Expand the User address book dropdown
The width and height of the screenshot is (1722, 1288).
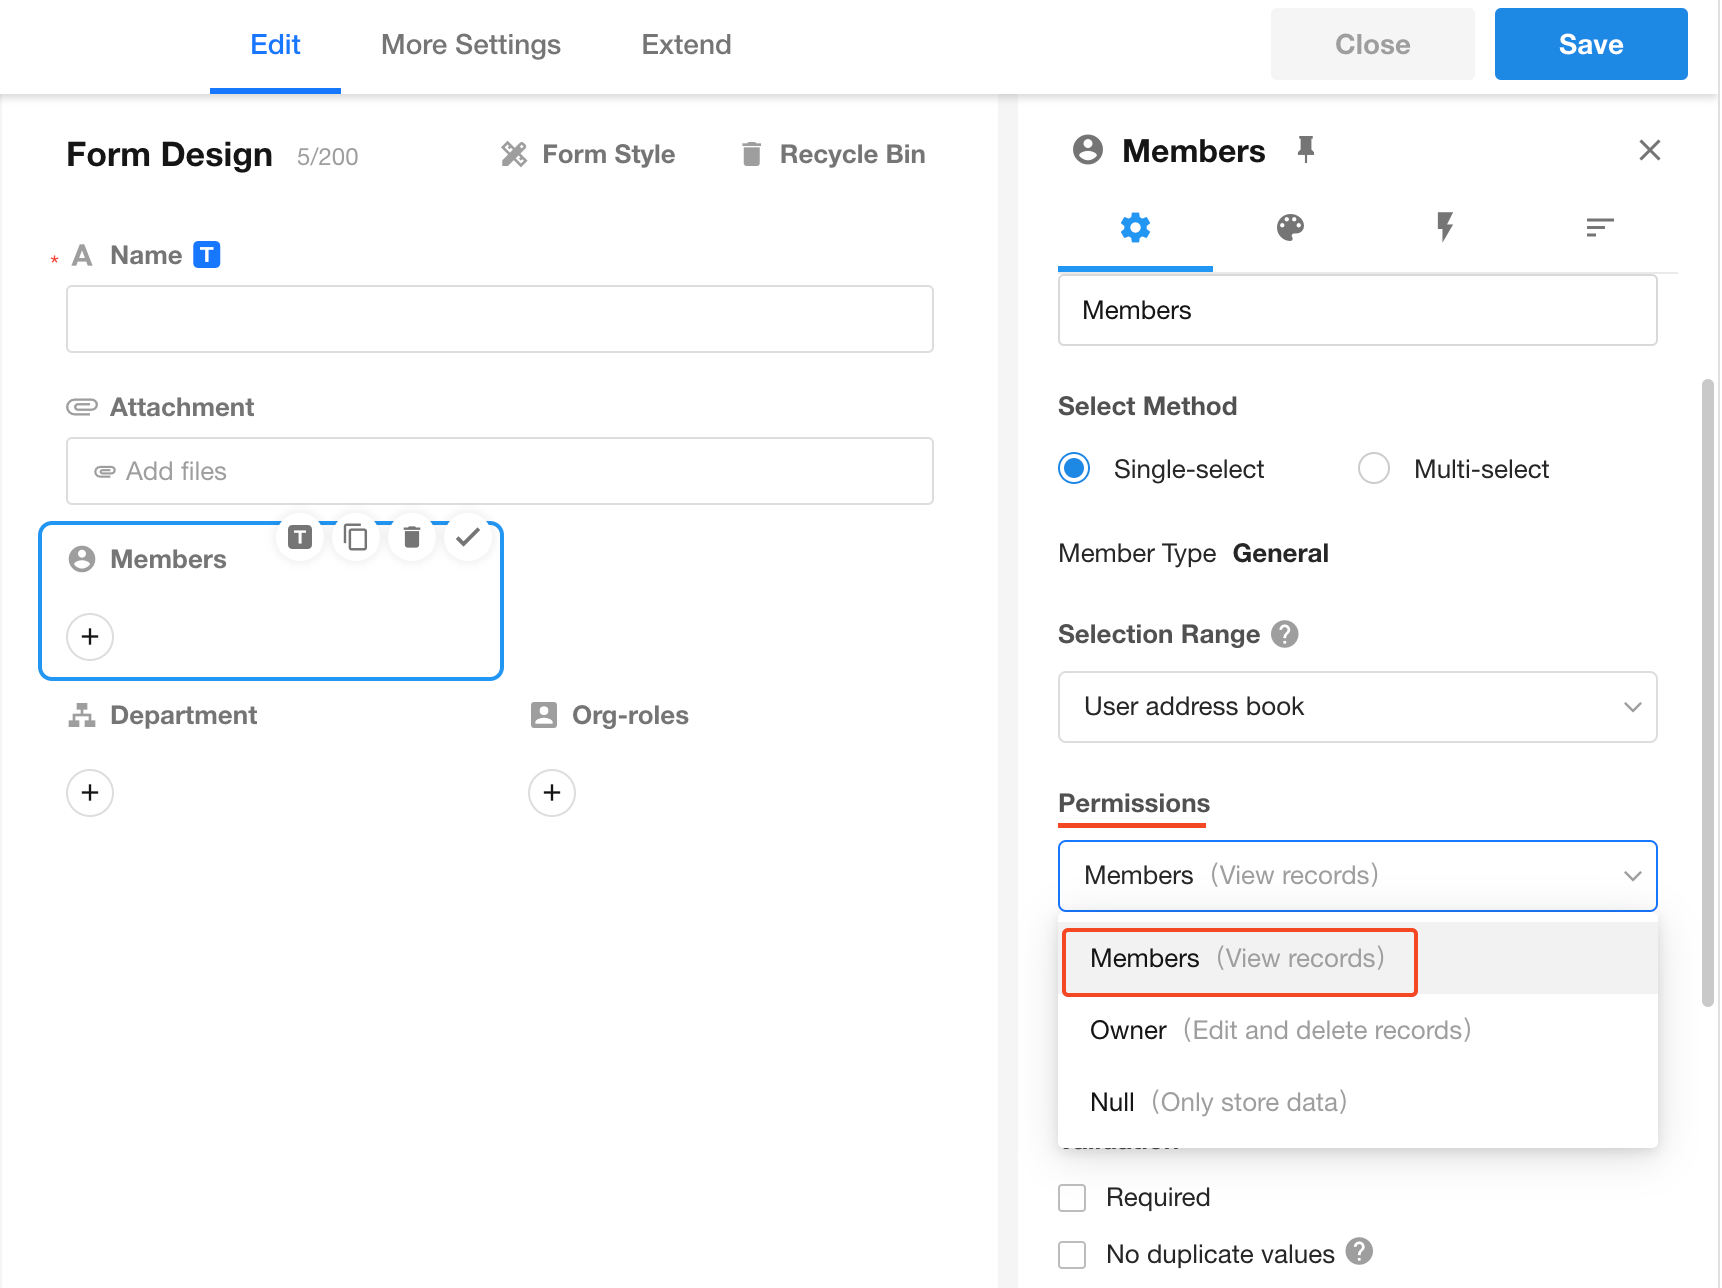coord(1357,707)
